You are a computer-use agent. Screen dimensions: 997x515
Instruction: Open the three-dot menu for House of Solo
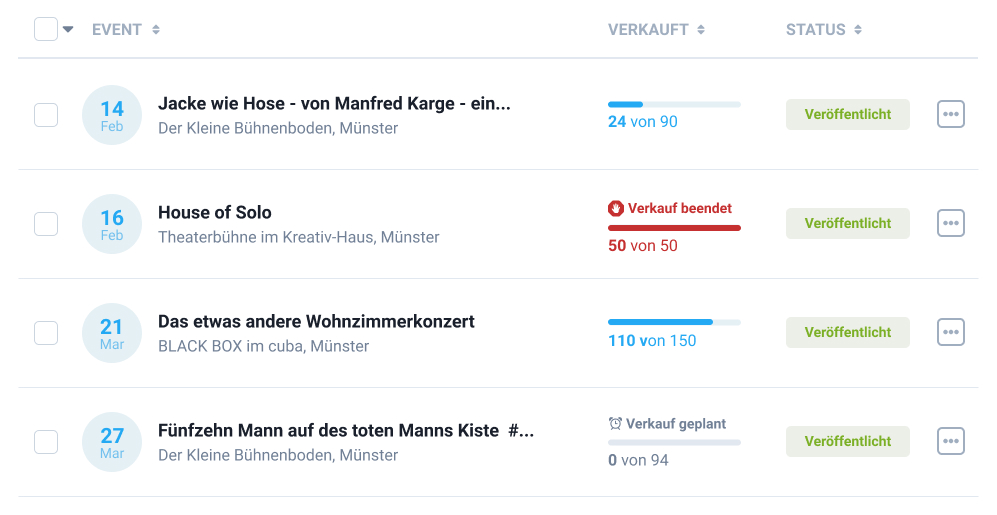pos(950,223)
